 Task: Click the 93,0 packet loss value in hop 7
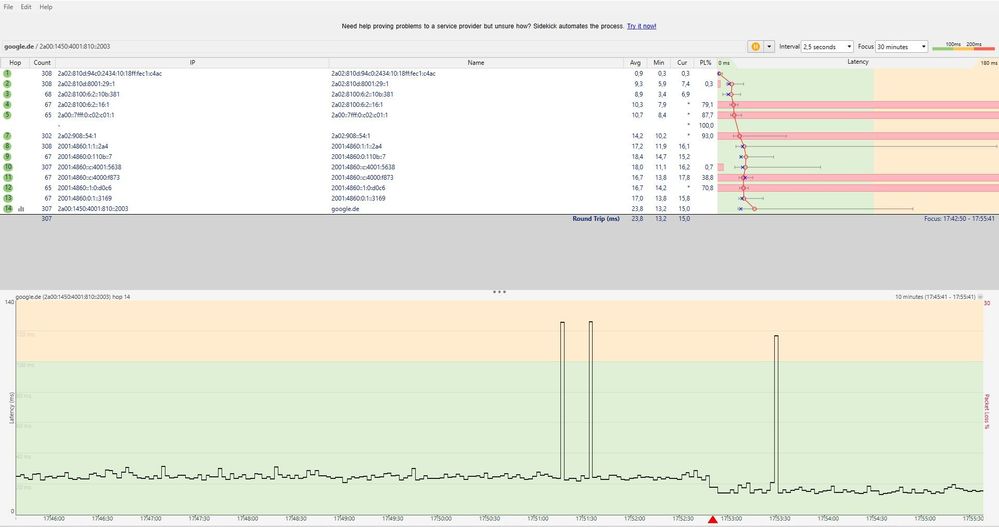[x=707, y=136]
